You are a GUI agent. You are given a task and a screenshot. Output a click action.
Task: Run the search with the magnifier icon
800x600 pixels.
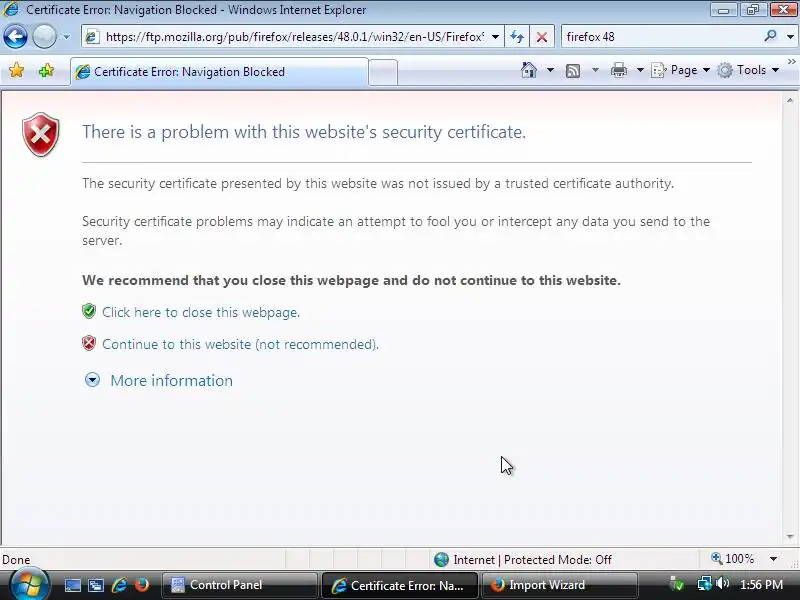tap(770, 36)
